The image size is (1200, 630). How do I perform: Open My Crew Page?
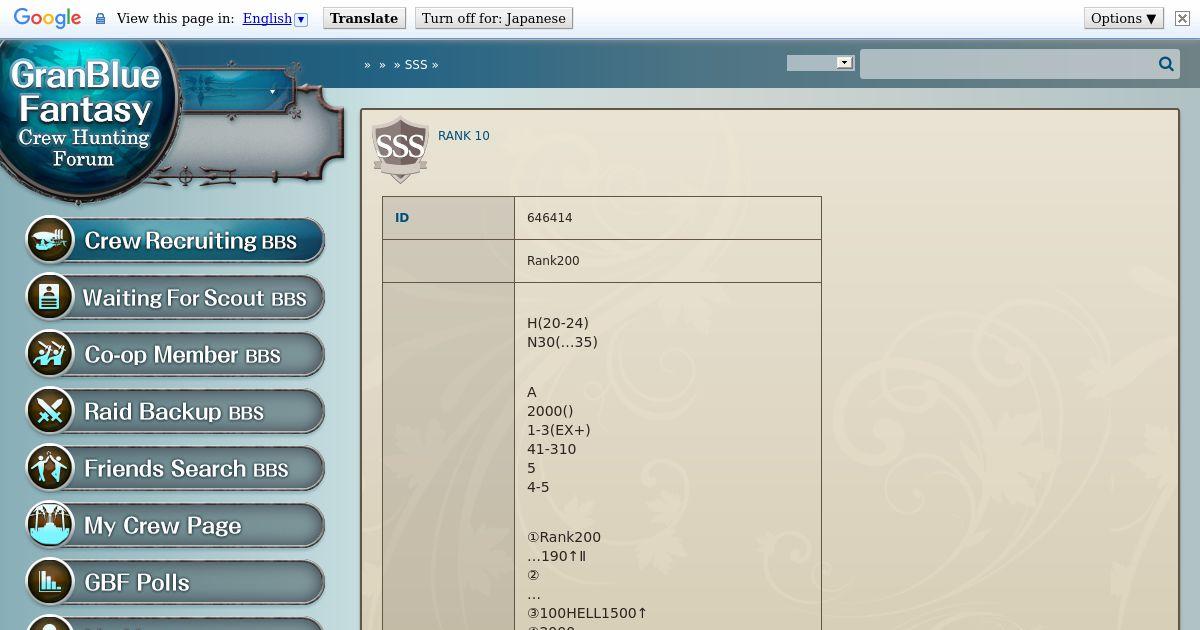pyautogui.click(x=175, y=526)
